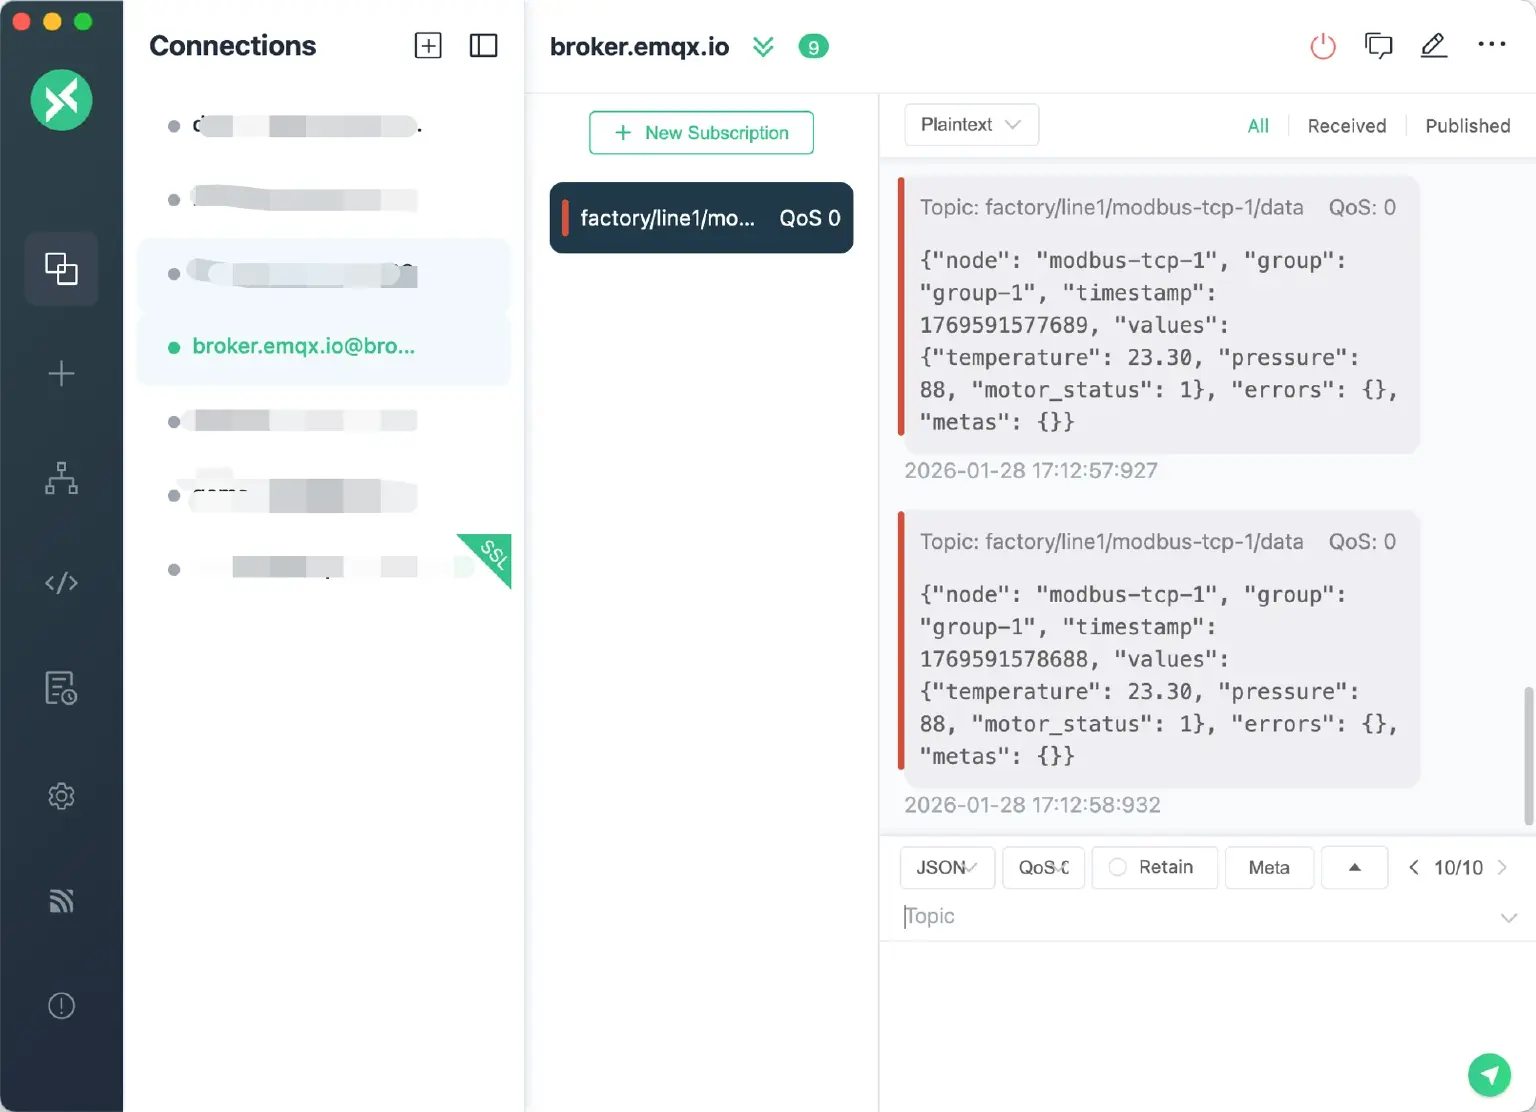Open the Script code-brackets sidebar icon
The image size is (1536, 1112).
[x=61, y=583]
